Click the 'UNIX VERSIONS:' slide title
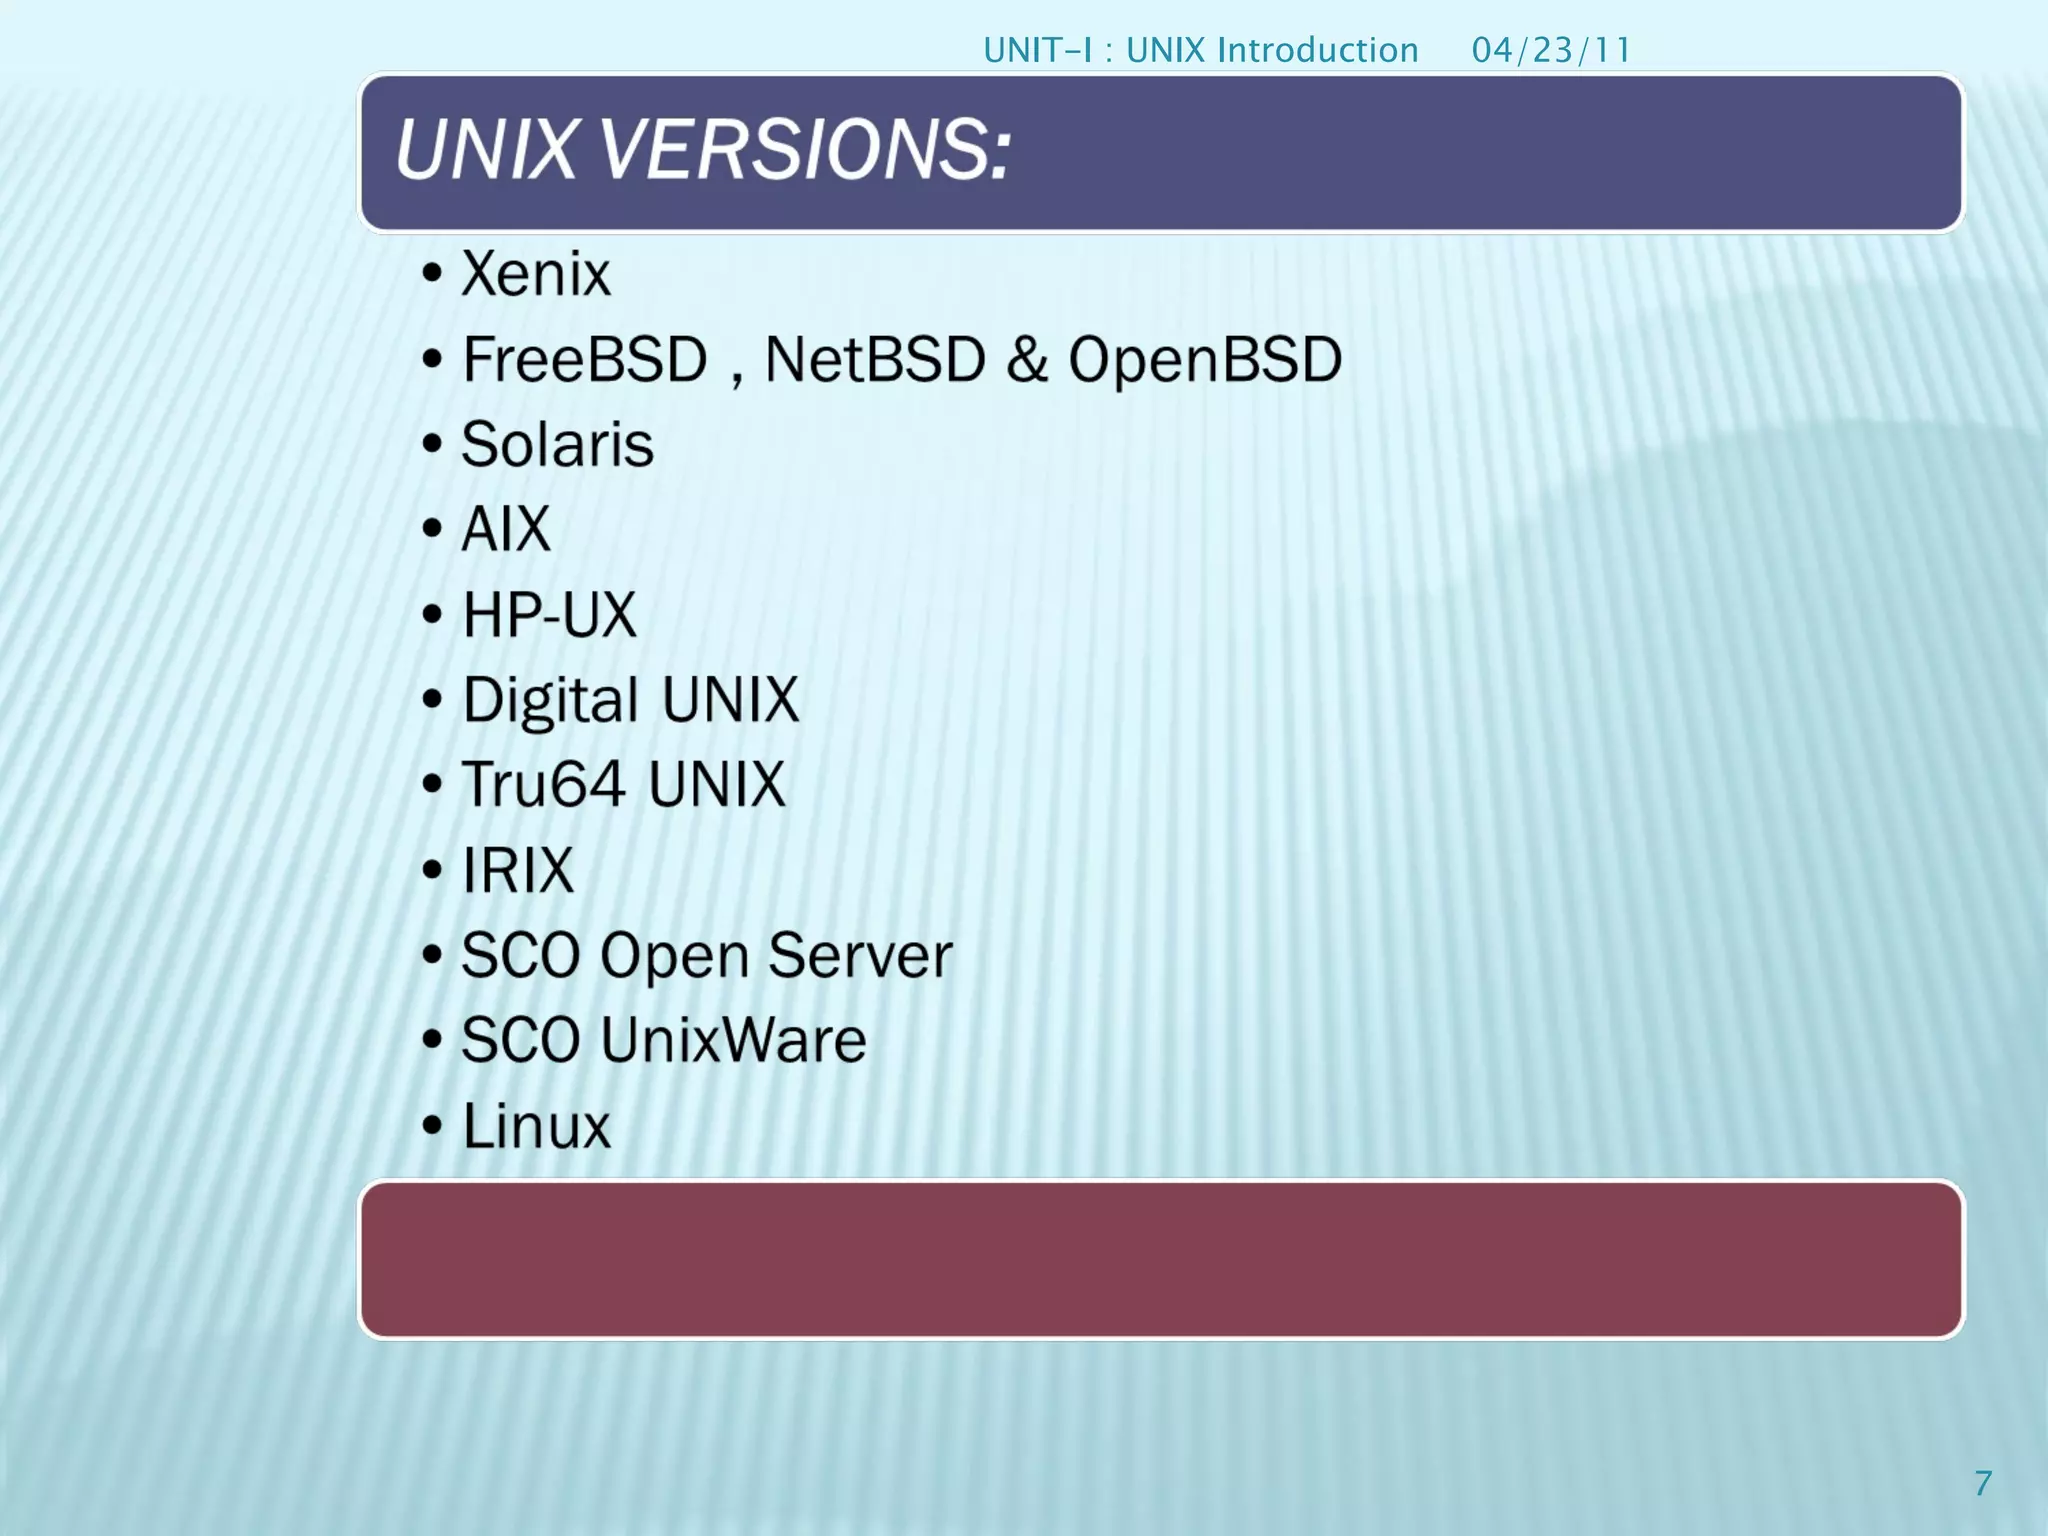This screenshot has width=2048, height=1536. click(703, 150)
